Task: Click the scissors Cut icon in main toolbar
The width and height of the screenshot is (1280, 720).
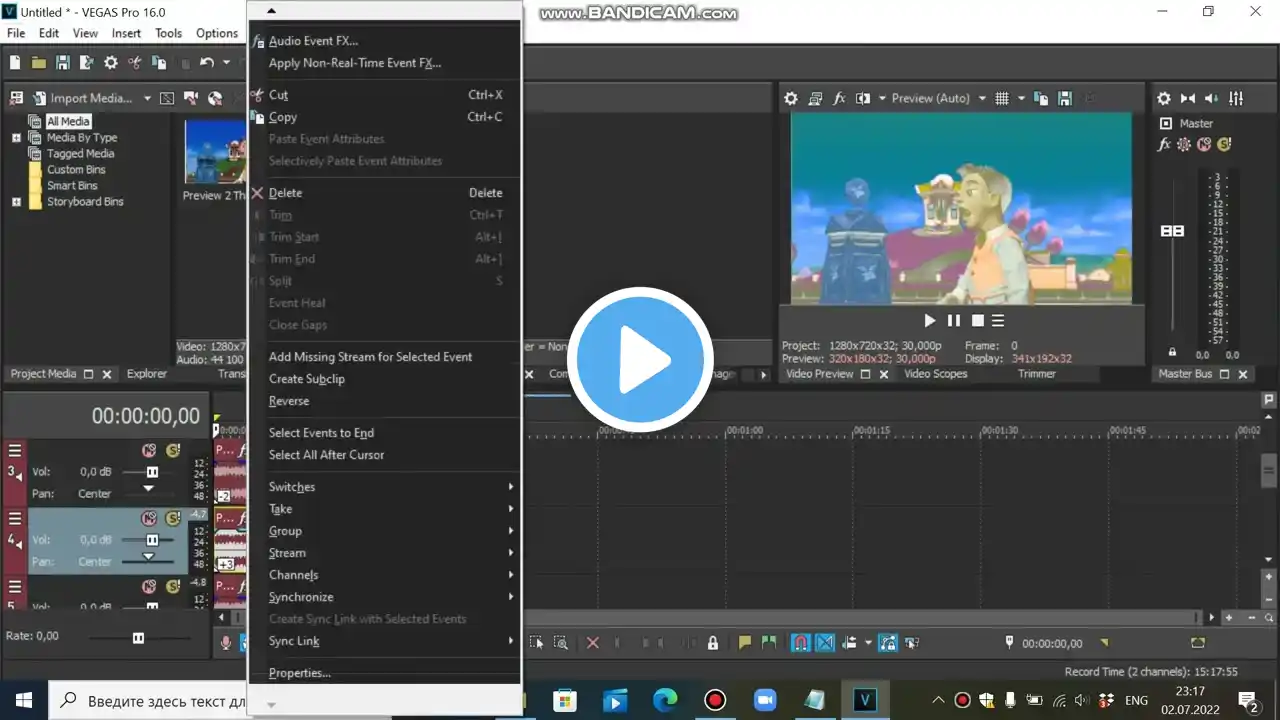Action: [x=135, y=62]
